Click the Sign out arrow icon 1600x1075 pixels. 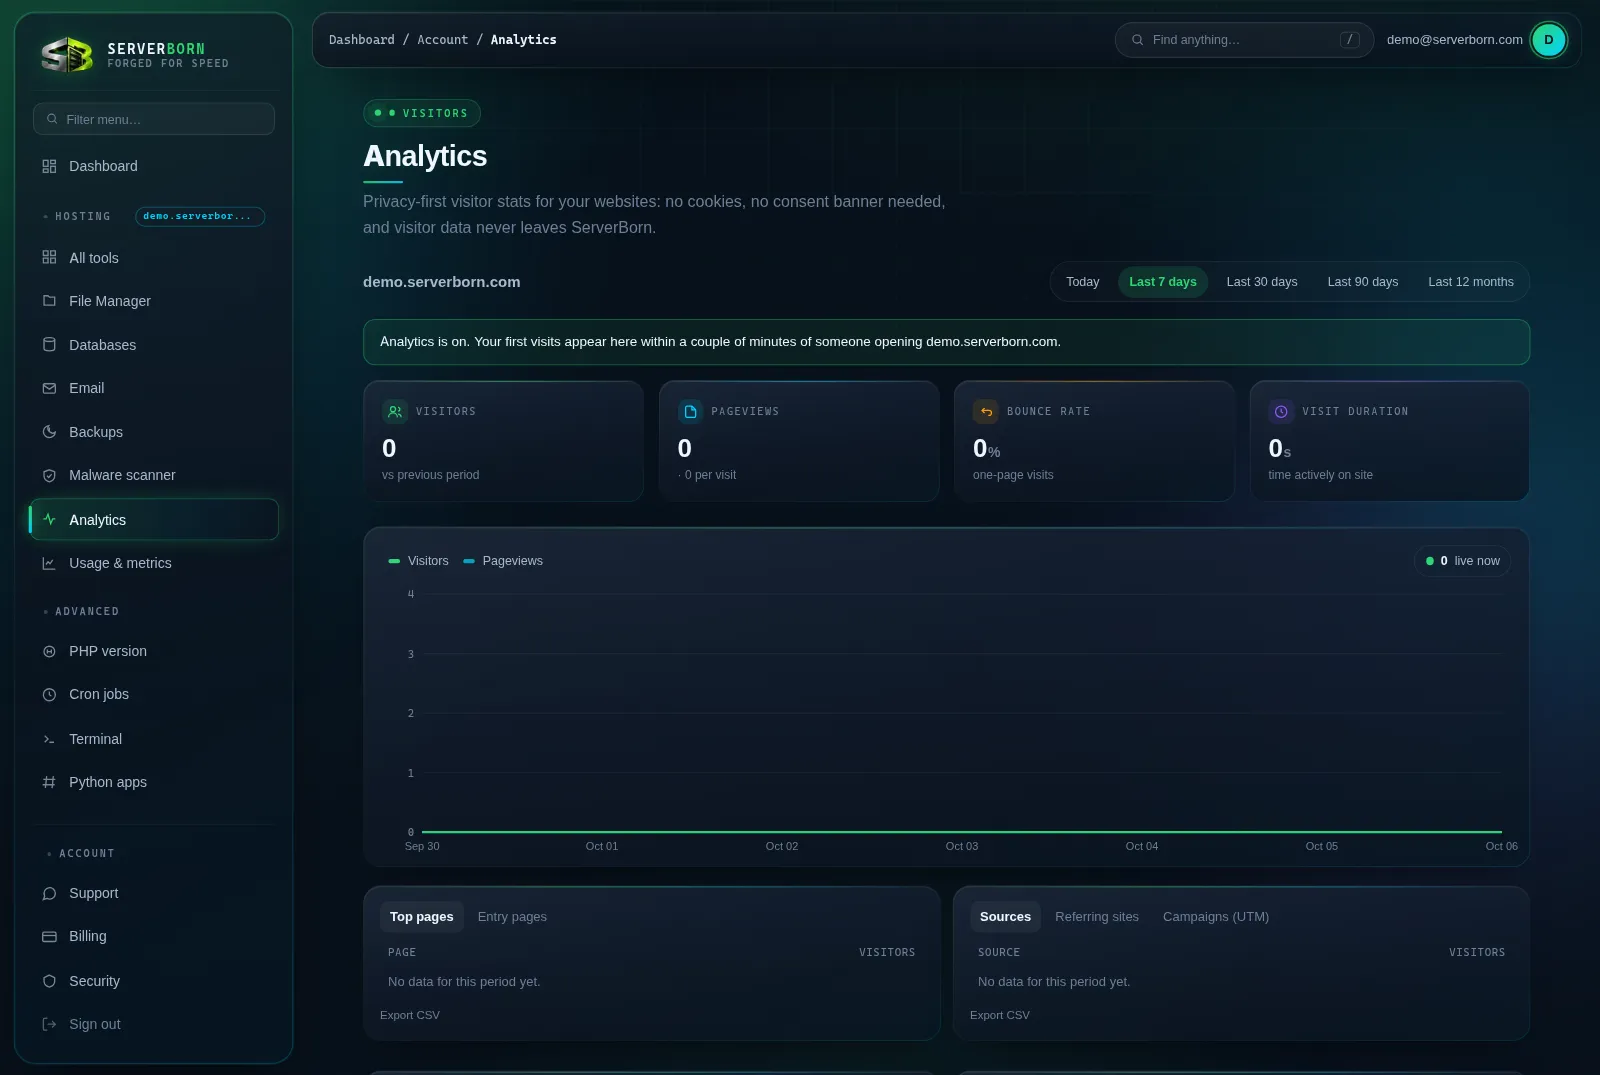49,1024
